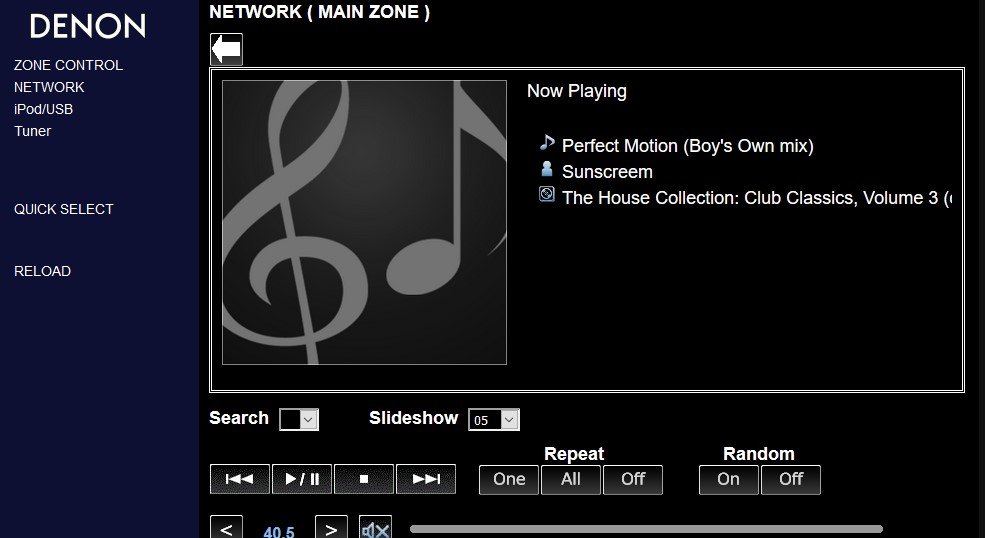The image size is (985, 538).
Task: Select NETWORK in the sidebar
Action: coord(49,87)
